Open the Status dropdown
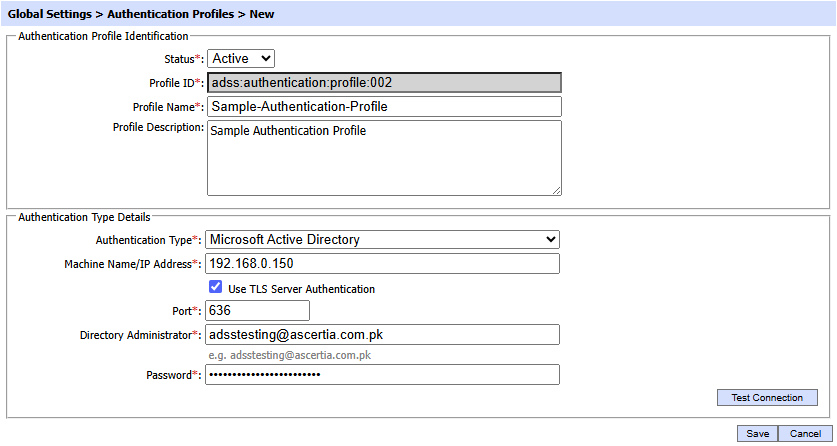 click(240, 59)
